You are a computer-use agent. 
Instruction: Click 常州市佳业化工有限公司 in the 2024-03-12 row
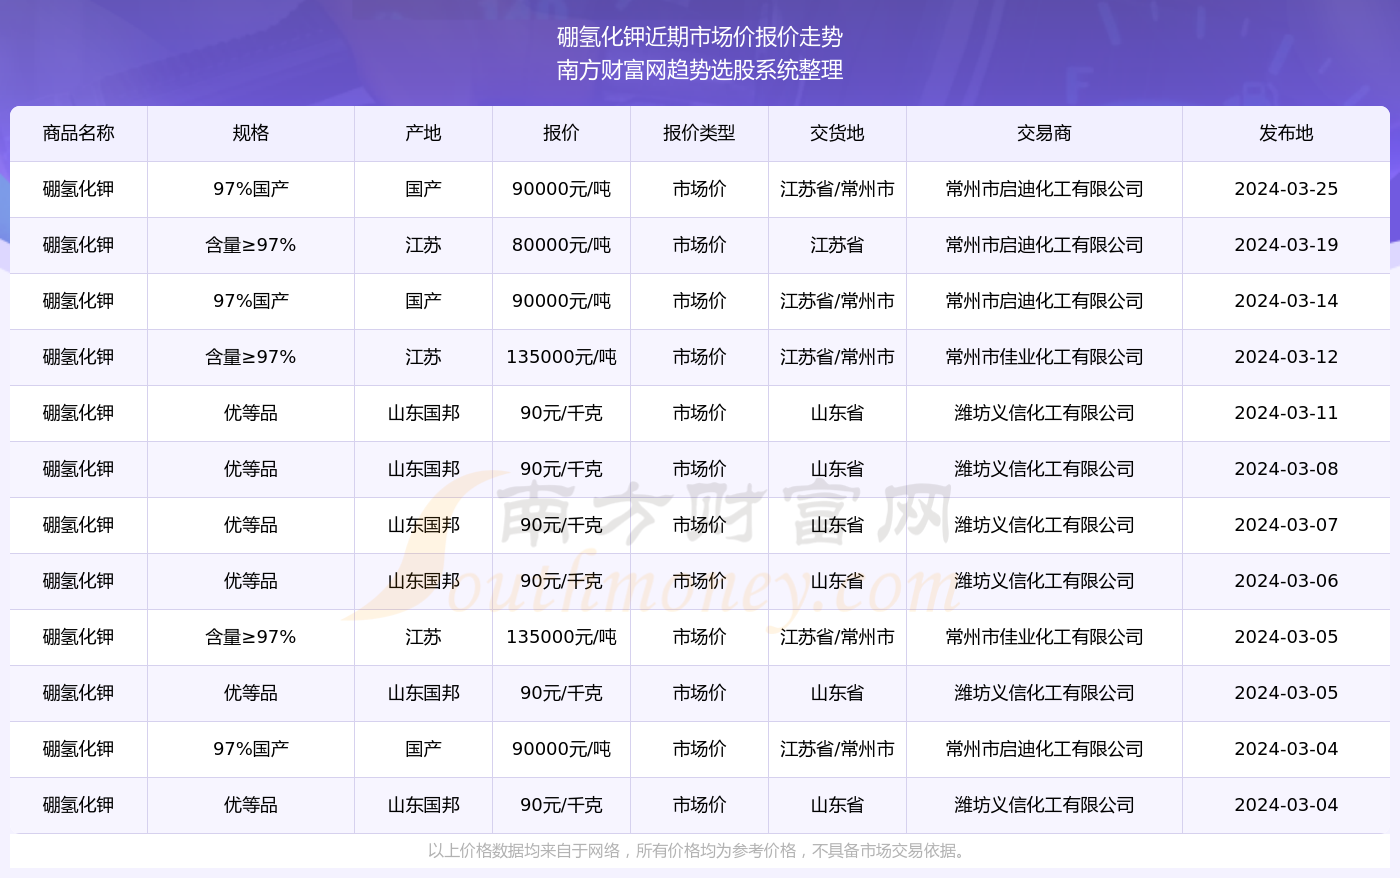point(1044,357)
